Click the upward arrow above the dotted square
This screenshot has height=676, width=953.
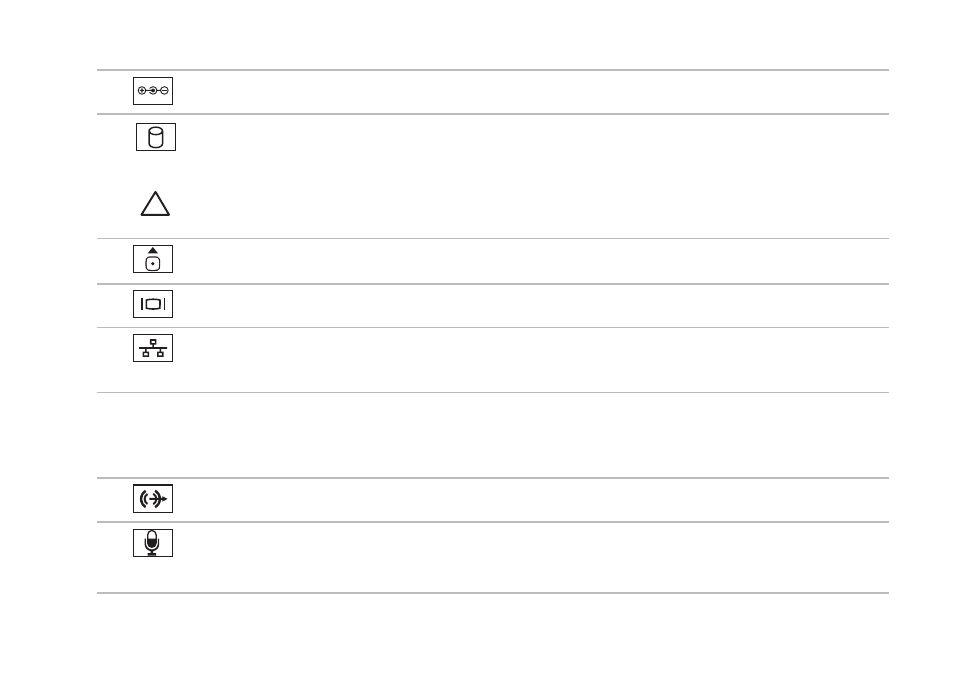[153, 250]
